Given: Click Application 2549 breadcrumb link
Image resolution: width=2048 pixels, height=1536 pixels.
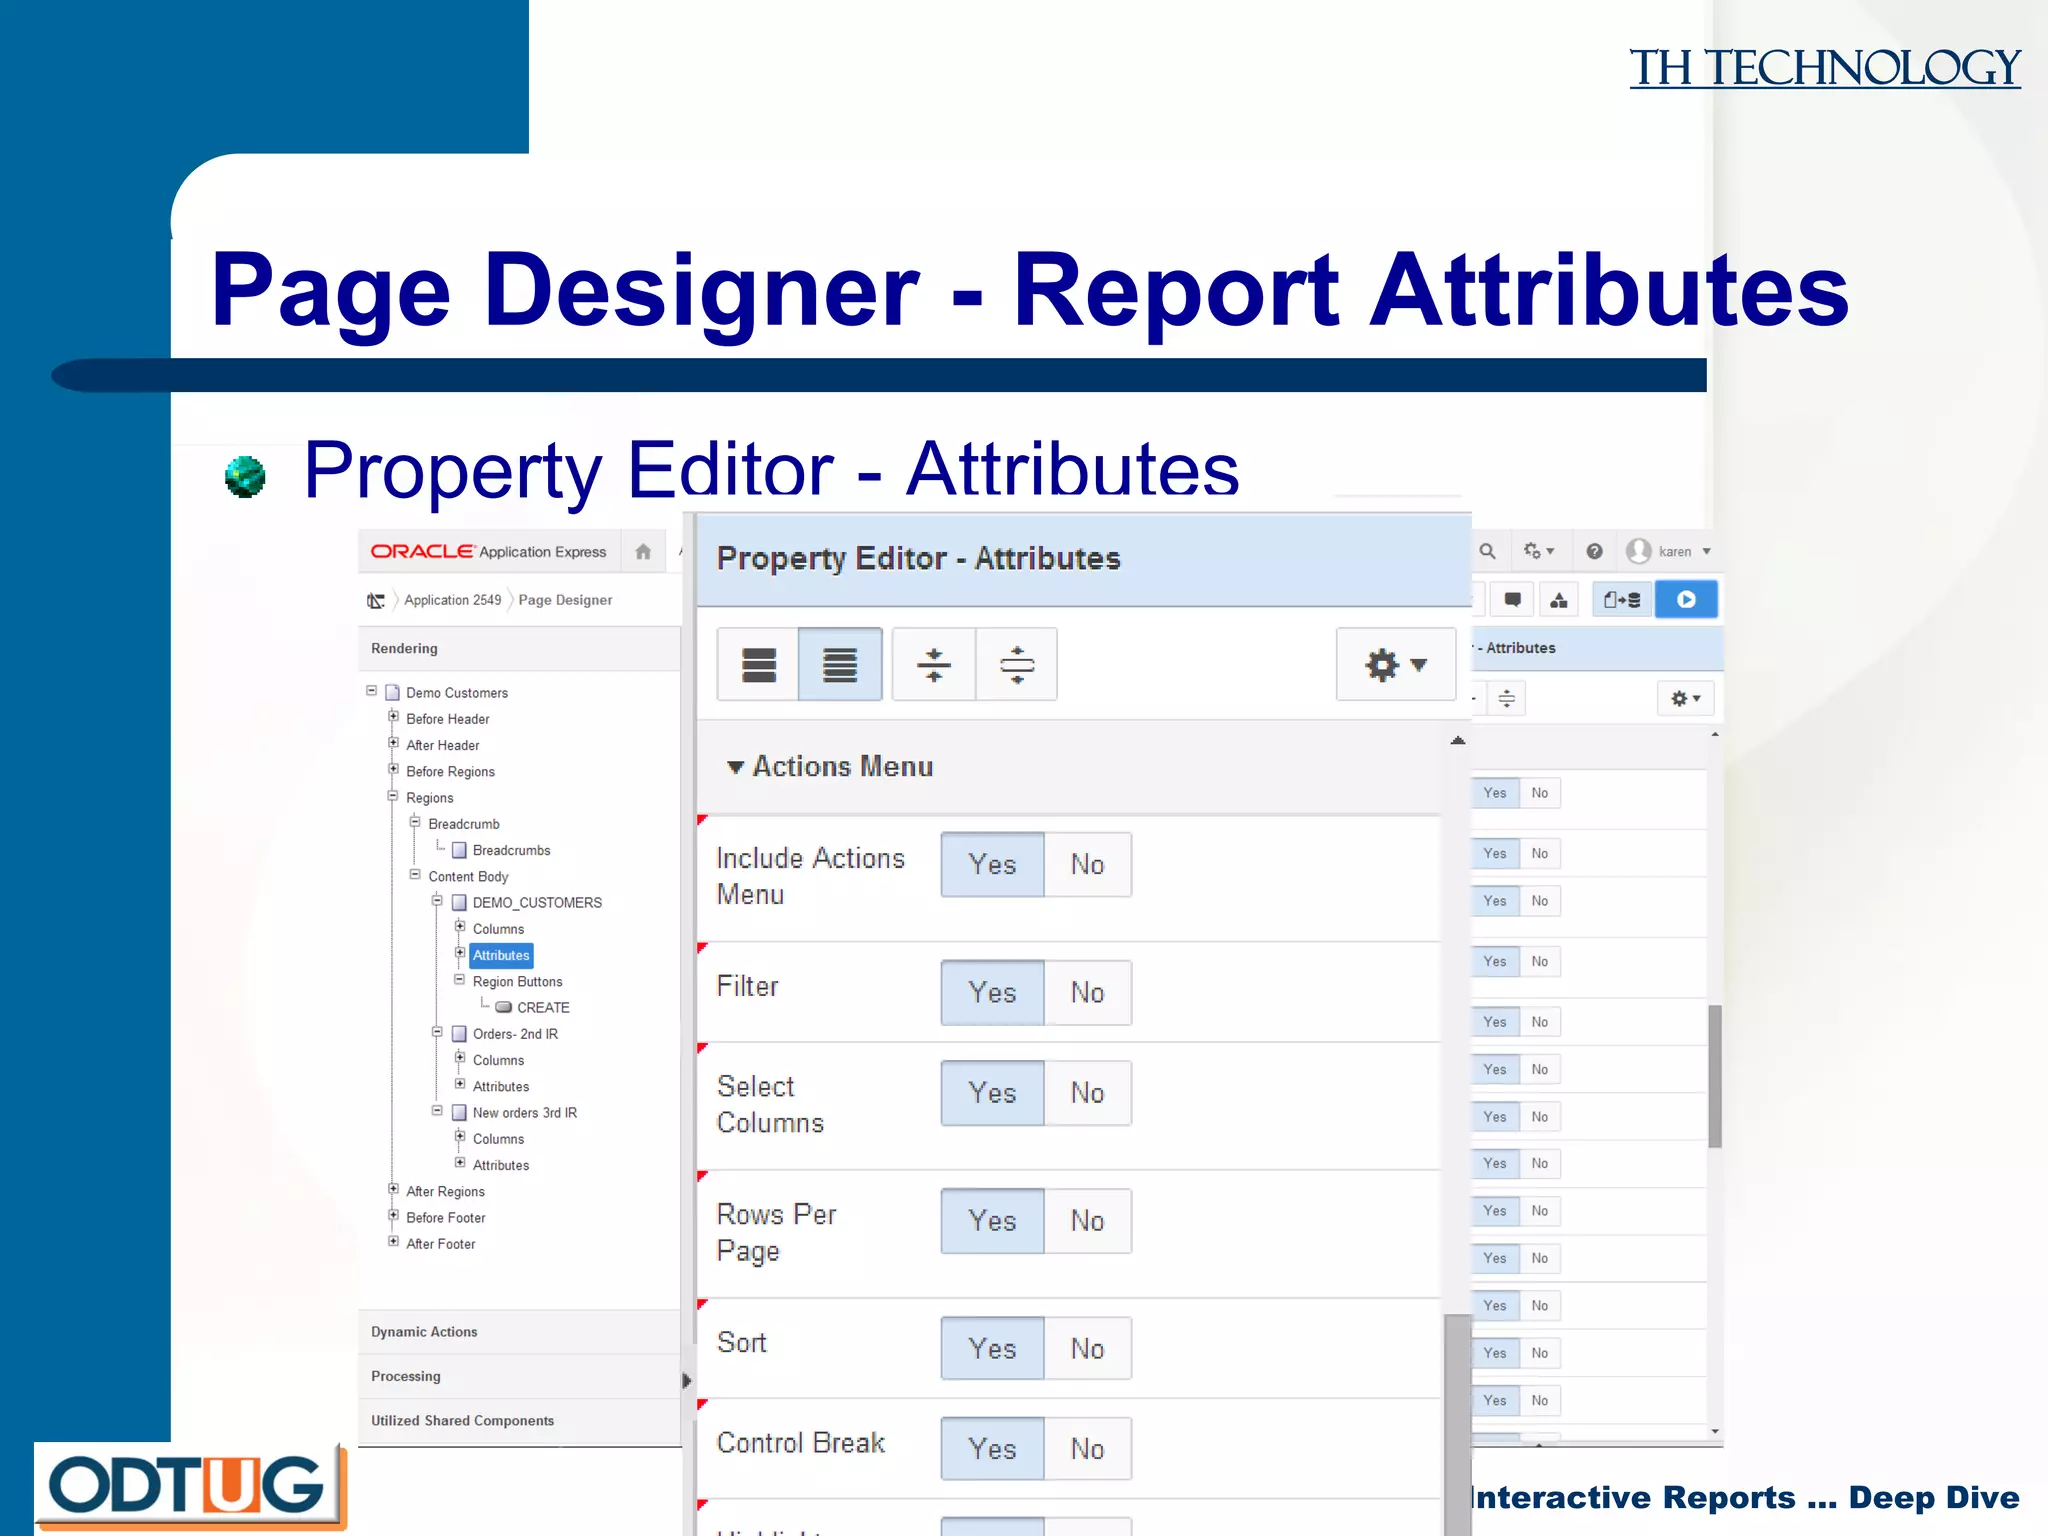Looking at the screenshot, I should (452, 600).
